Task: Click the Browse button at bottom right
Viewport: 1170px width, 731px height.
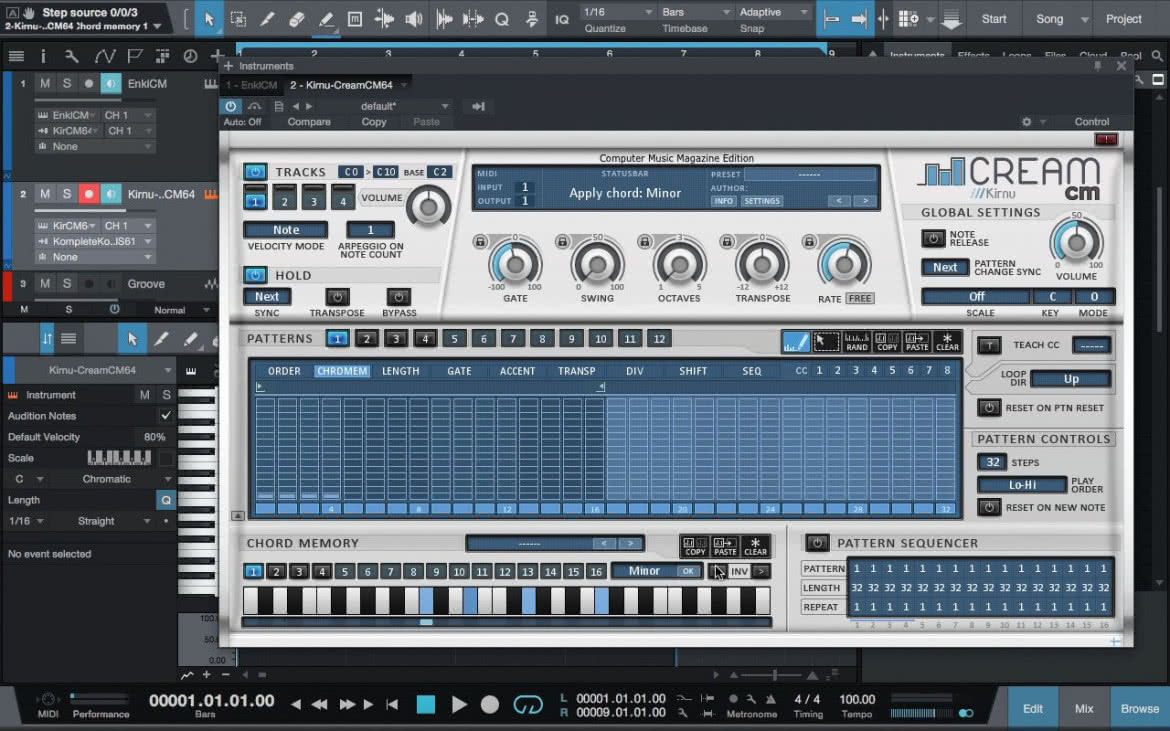Action: (x=1139, y=709)
